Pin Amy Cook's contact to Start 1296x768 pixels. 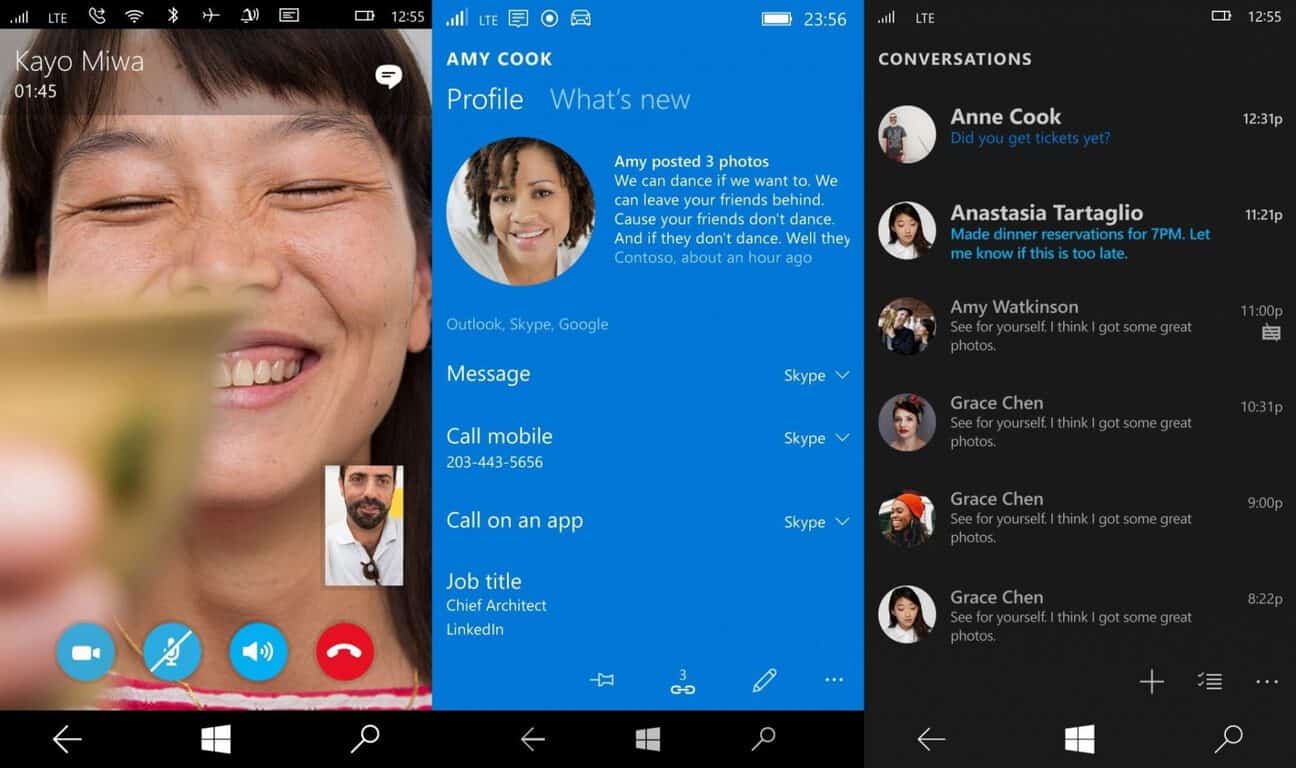601,680
